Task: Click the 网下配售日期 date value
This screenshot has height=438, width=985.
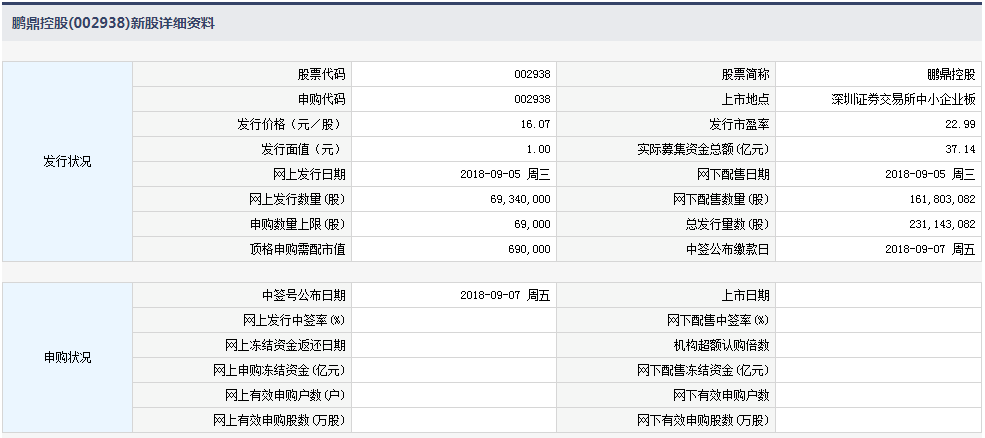Action: coord(930,174)
